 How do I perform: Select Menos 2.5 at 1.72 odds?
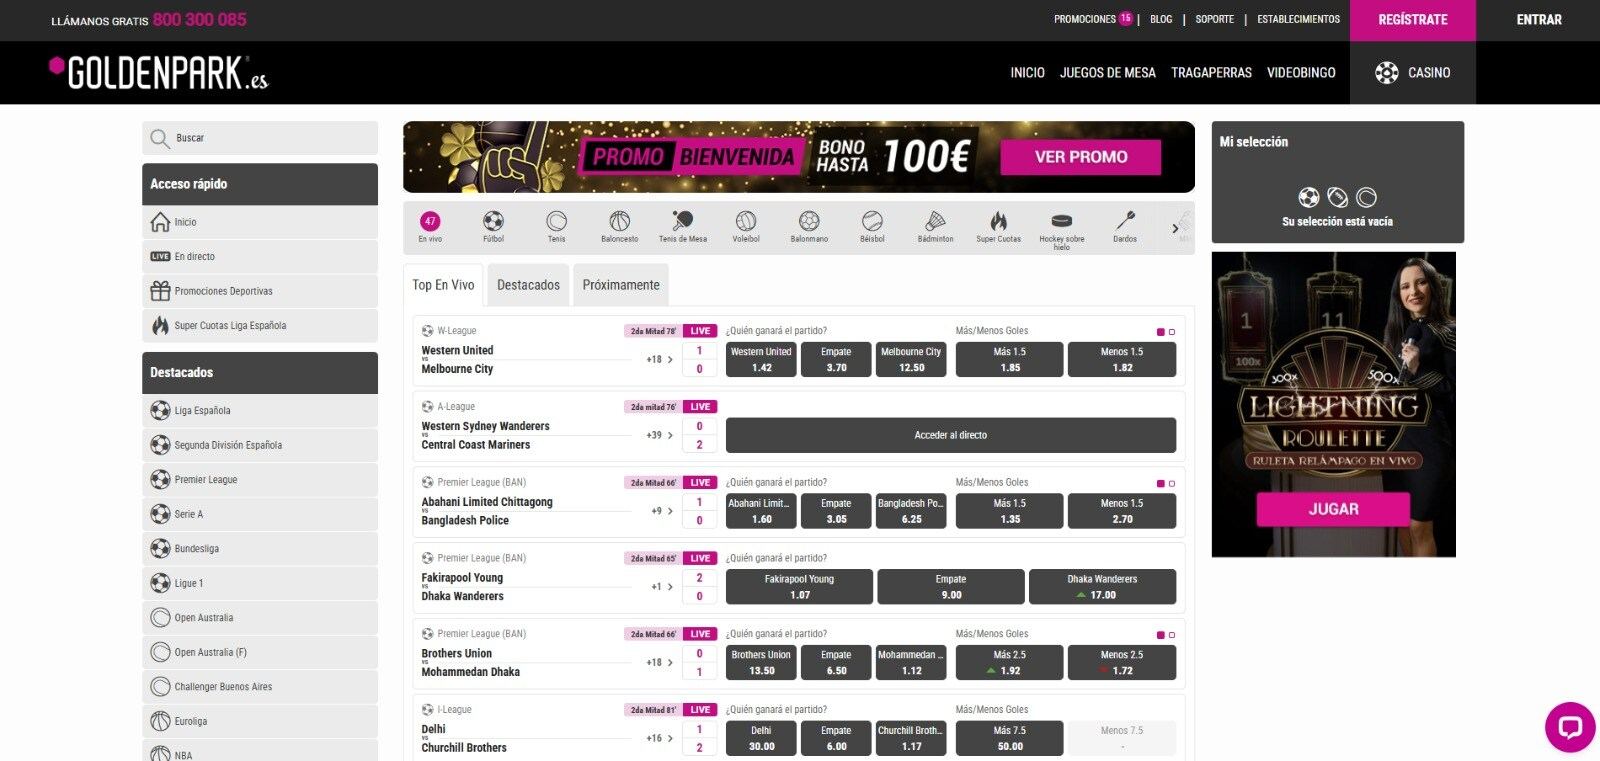point(1122,663)
